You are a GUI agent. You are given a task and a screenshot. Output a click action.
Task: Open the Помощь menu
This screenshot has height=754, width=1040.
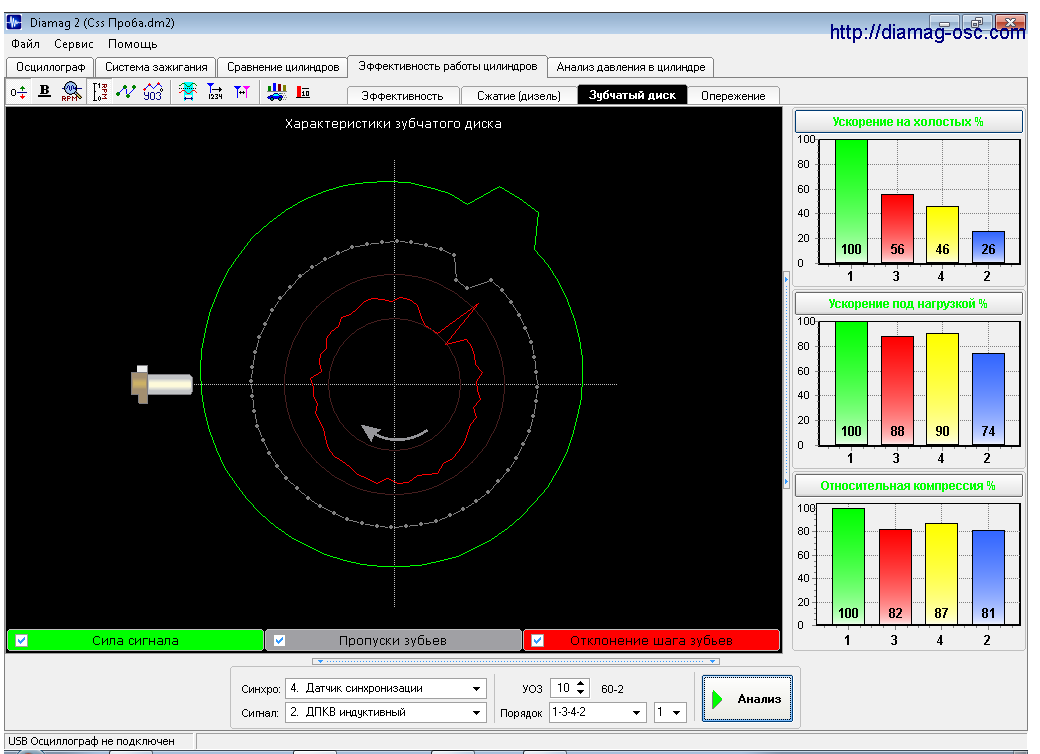point(133,44)
